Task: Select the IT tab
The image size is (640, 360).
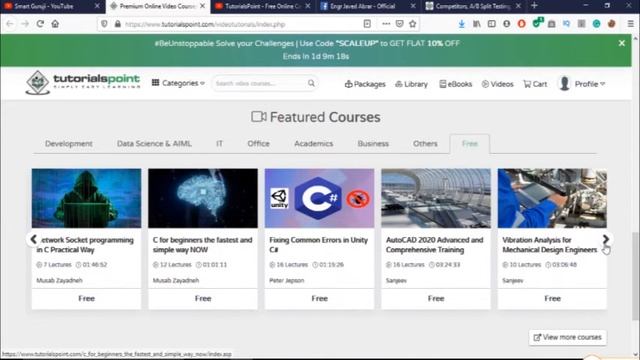Action: (x=219, y=144)
